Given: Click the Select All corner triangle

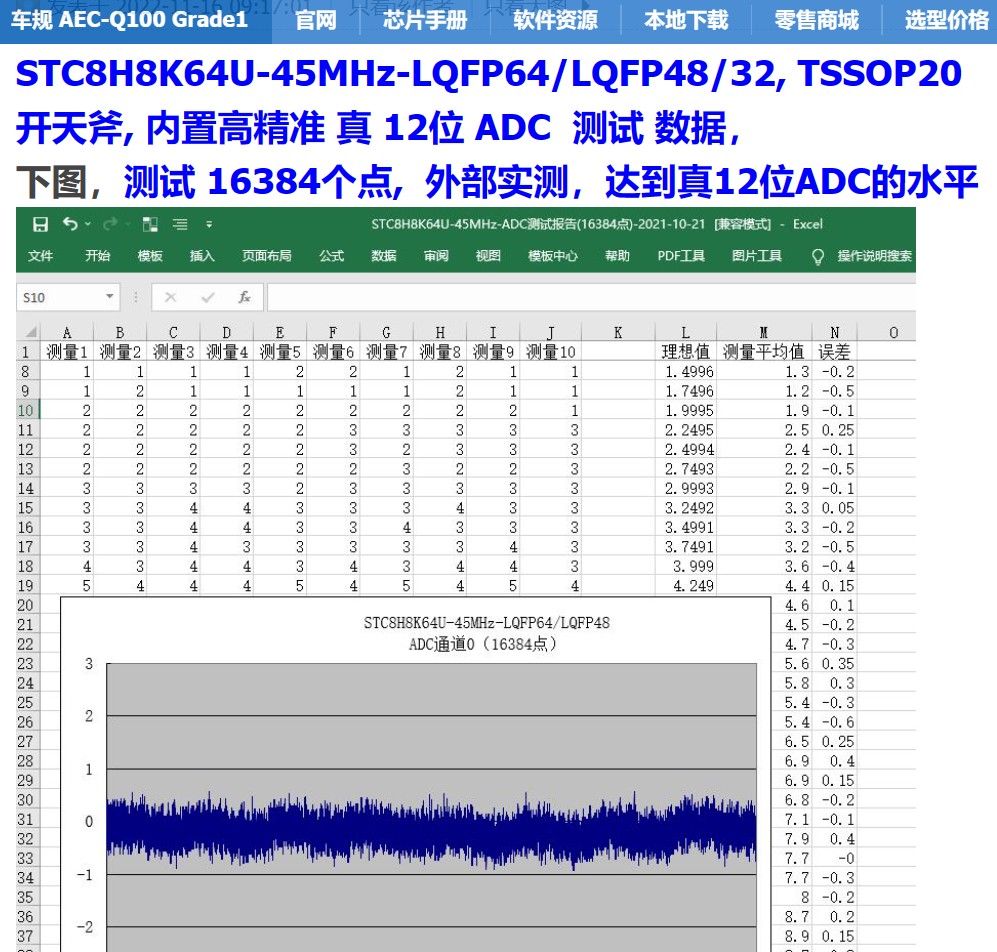Looking at the screenshot, I should [x=30, y=332].
